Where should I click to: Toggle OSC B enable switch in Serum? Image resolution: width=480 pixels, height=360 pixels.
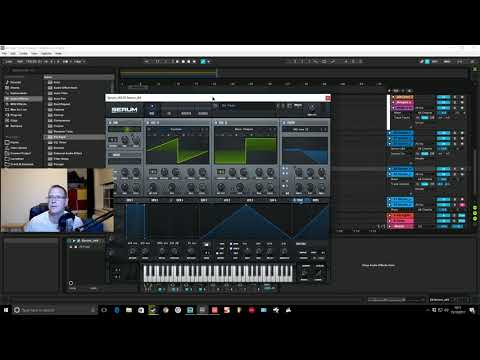coord(217,123)
